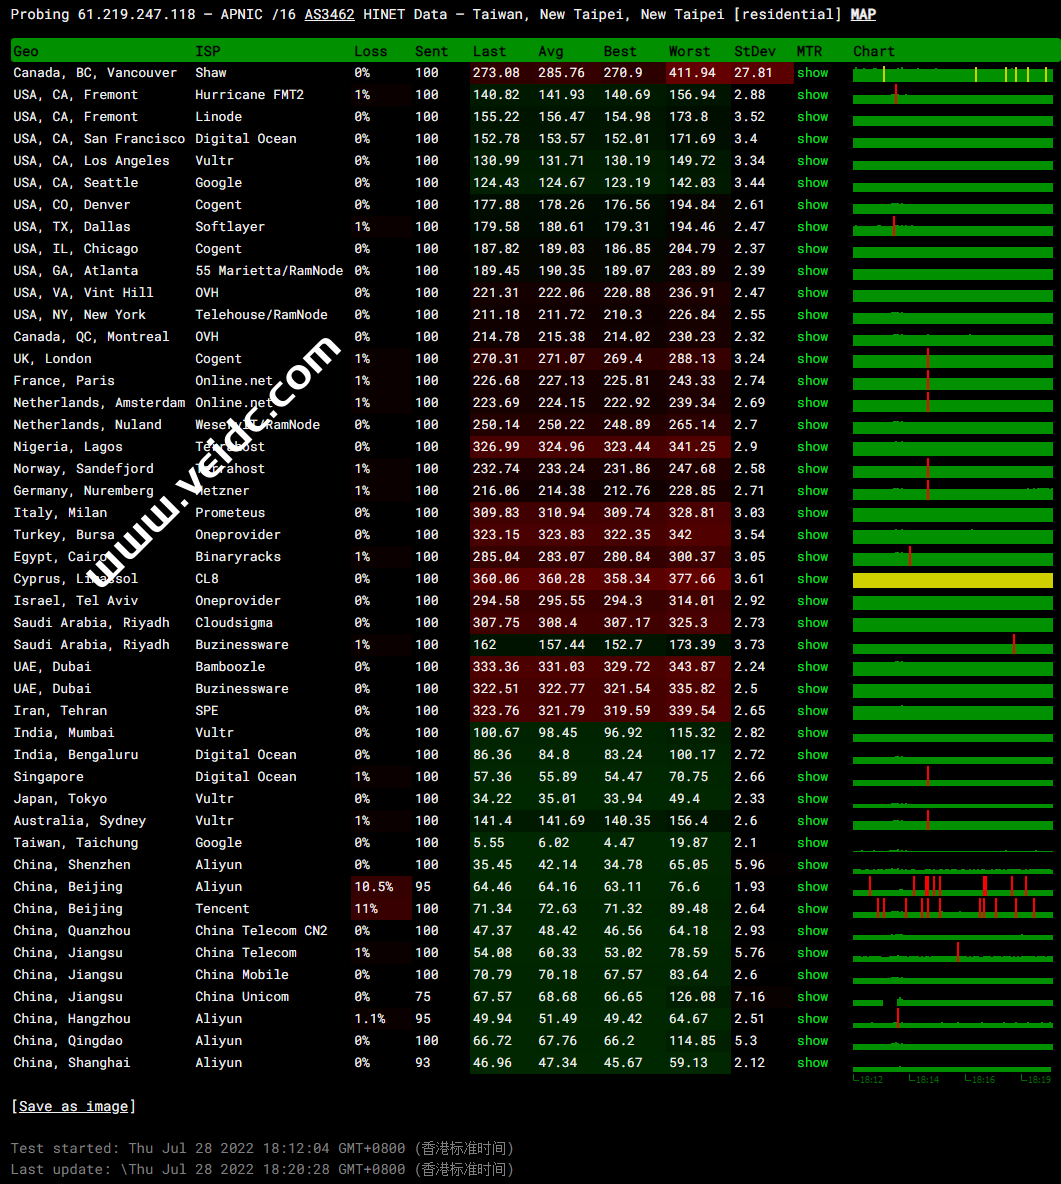Screen dimensions: 1061x1184
Task: Show MTR for Australia Sydney Vultr
Action: coord(813,820)
